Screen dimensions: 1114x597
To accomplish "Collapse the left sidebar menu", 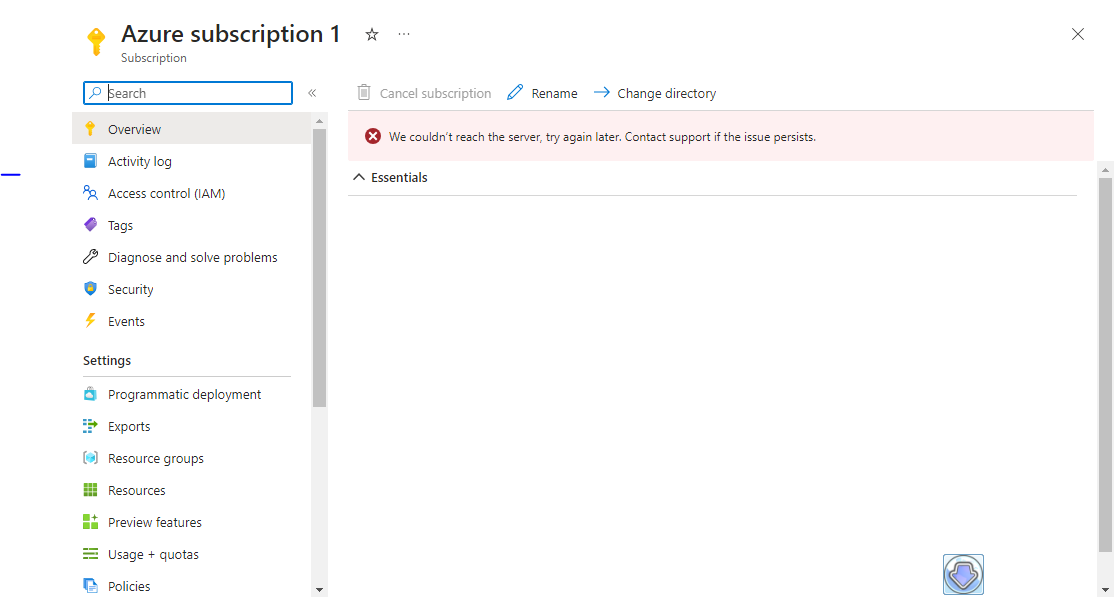I will (x=312, y=91).
